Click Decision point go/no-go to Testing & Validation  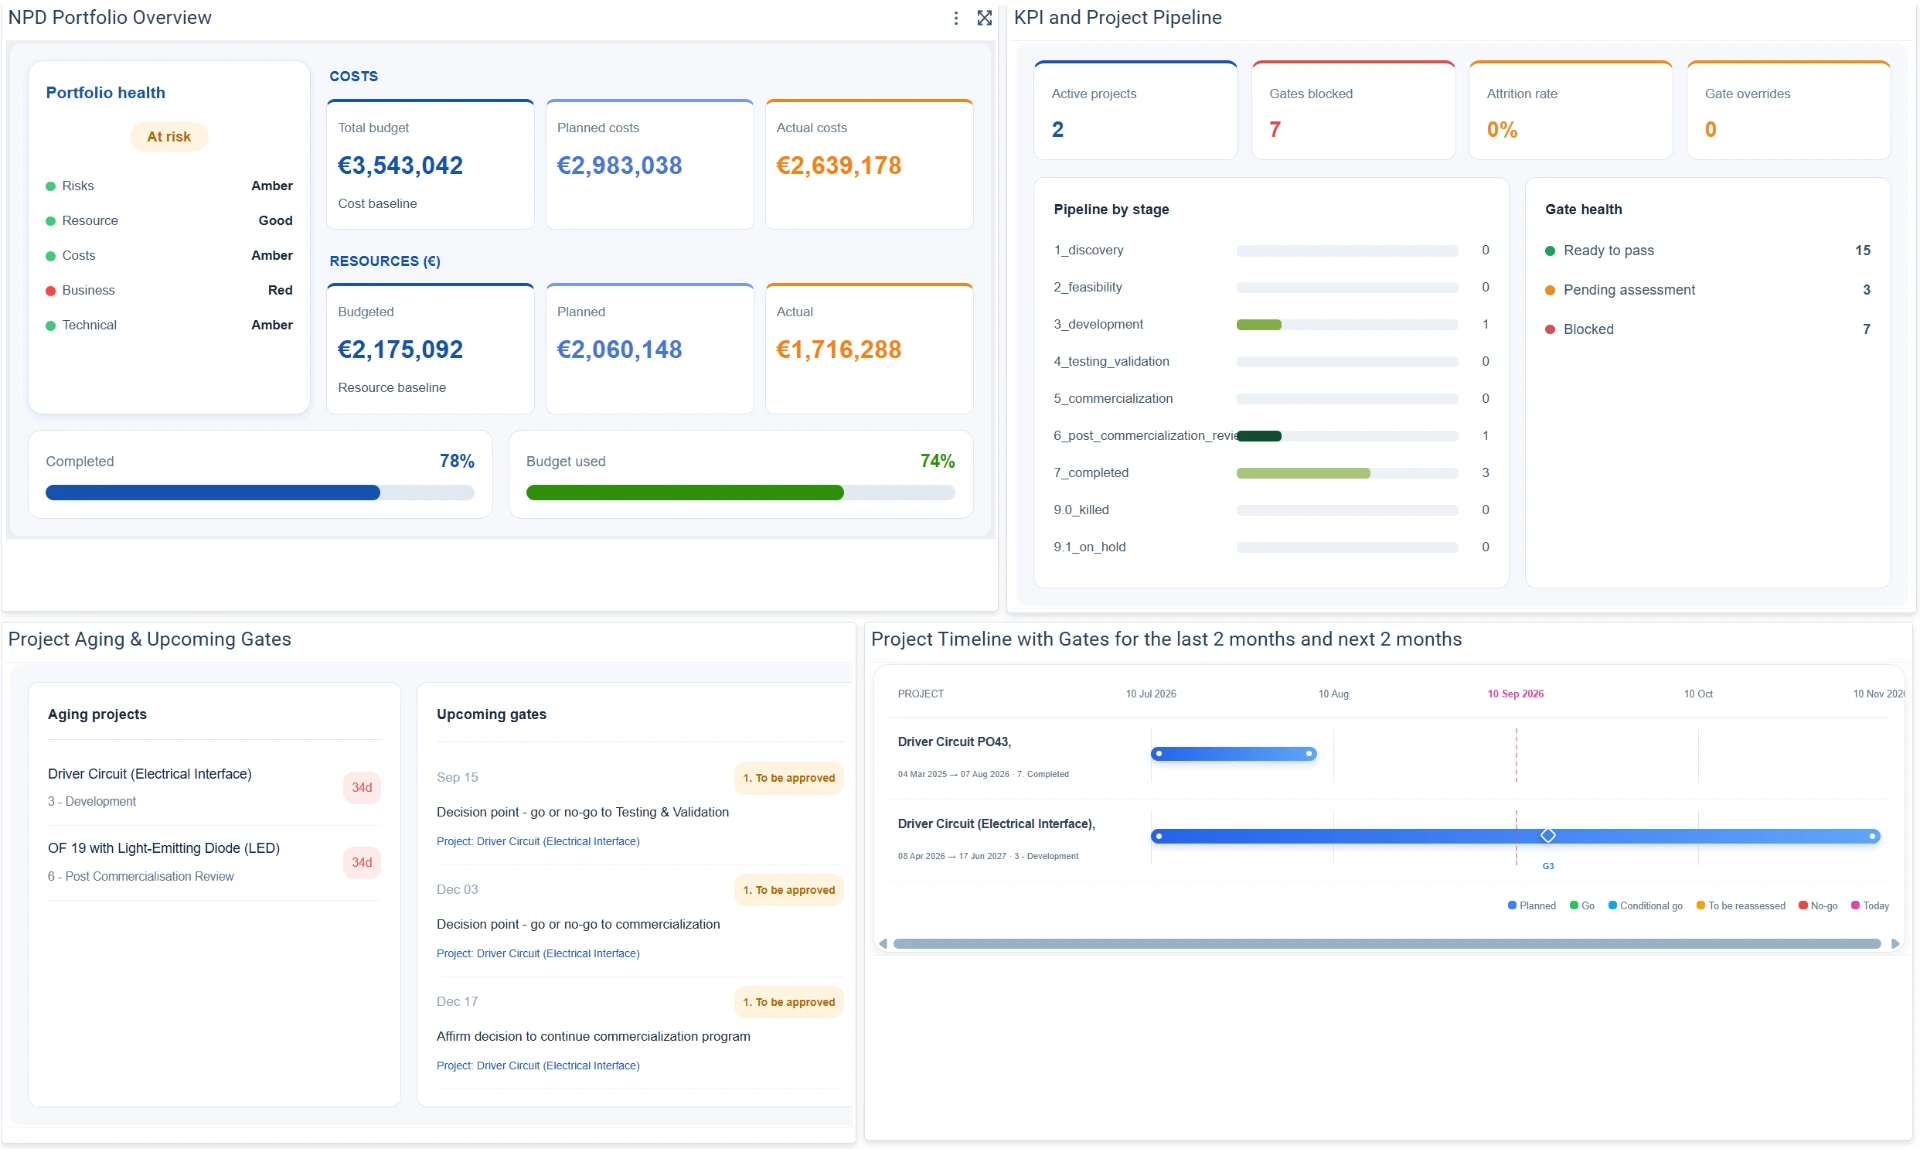tap(583, 813)
